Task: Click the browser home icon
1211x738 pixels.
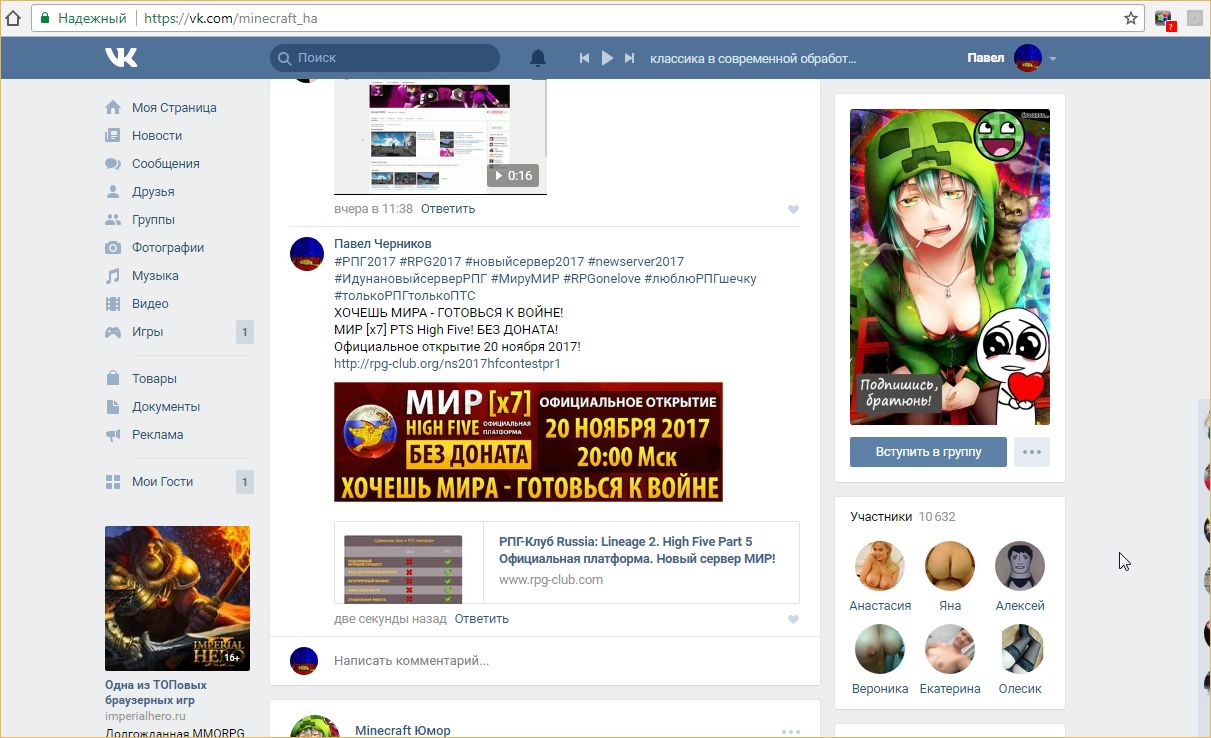Action: (x=13, y=18)
